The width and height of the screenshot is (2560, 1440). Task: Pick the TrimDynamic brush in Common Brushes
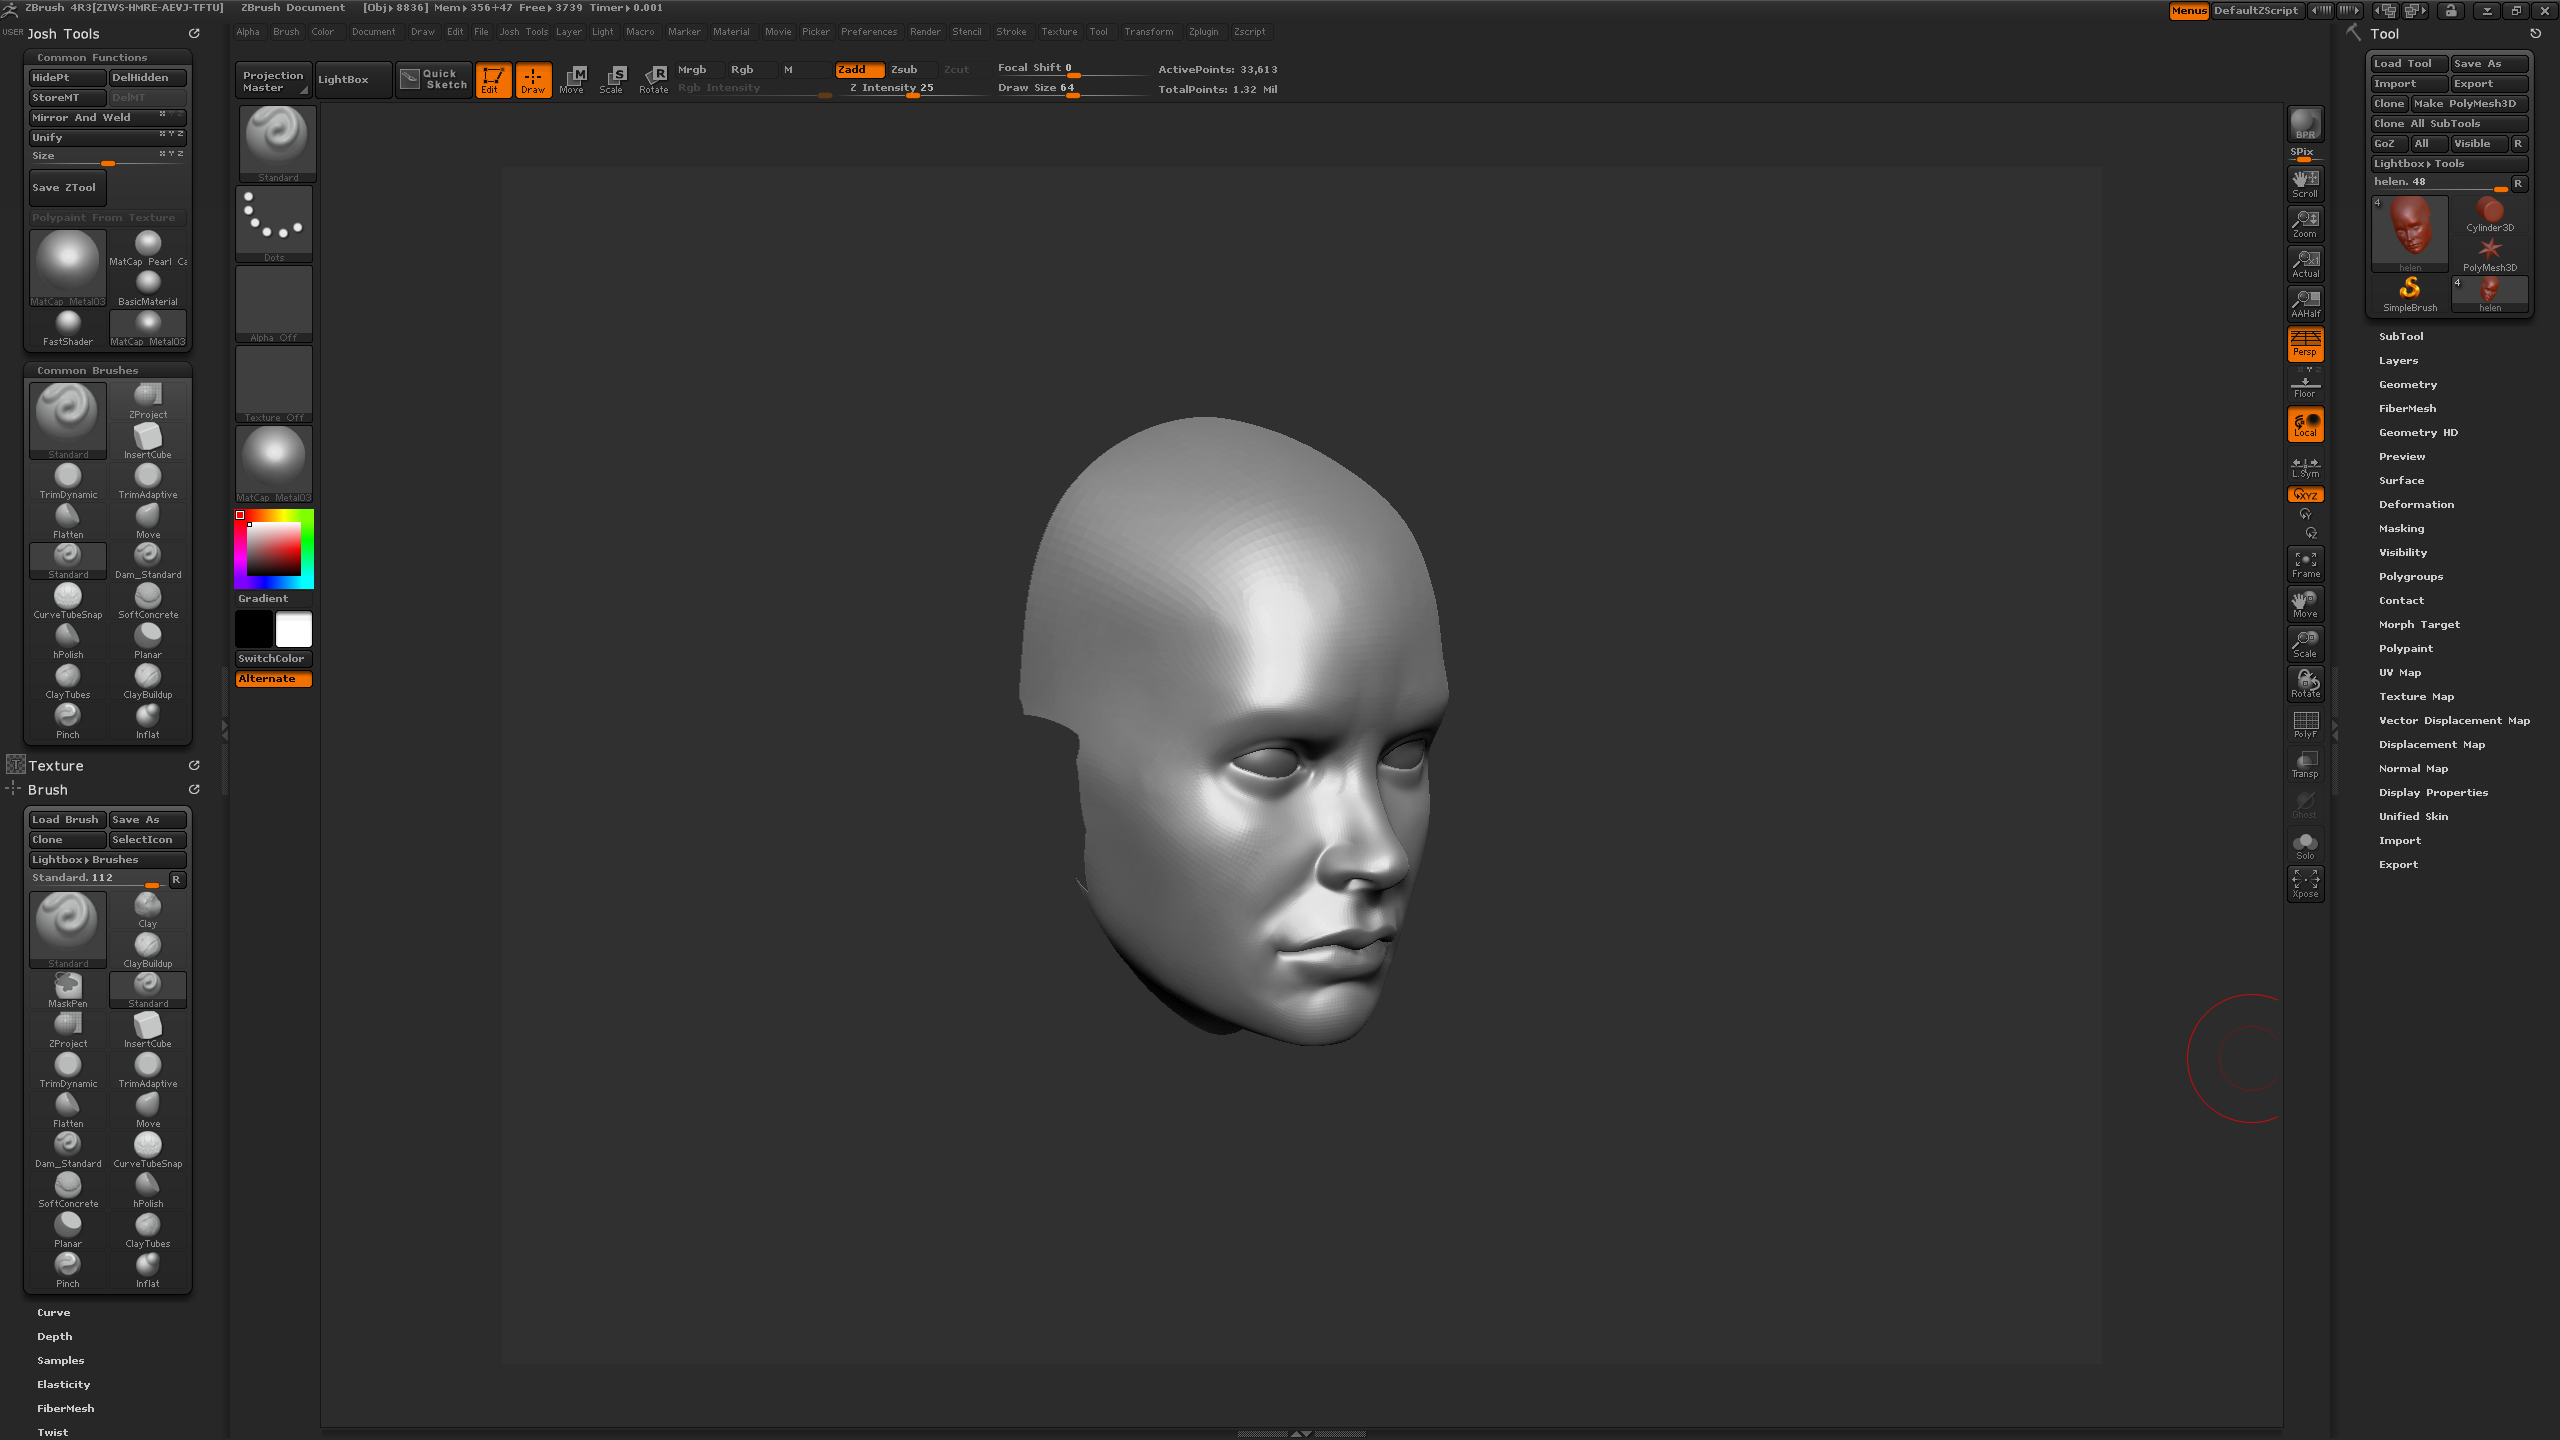68,481
